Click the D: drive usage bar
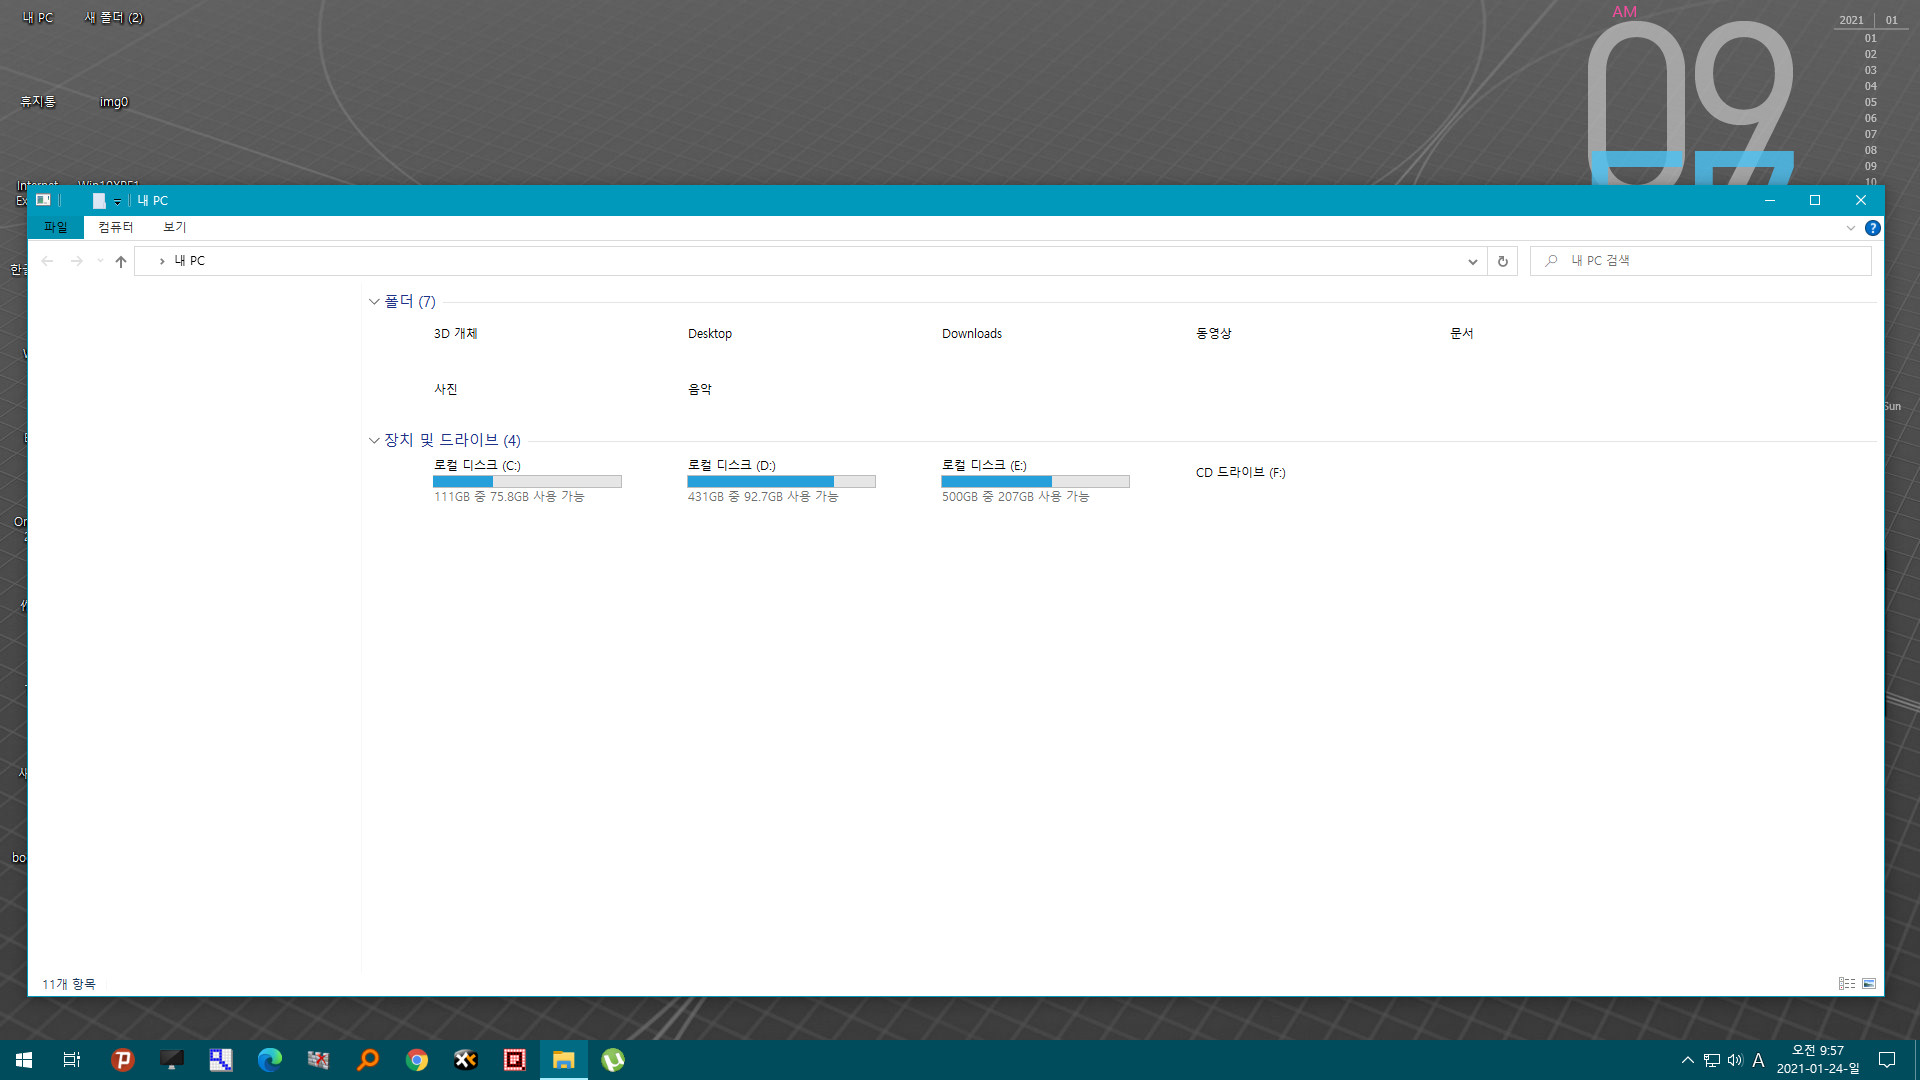 (781, 482)
